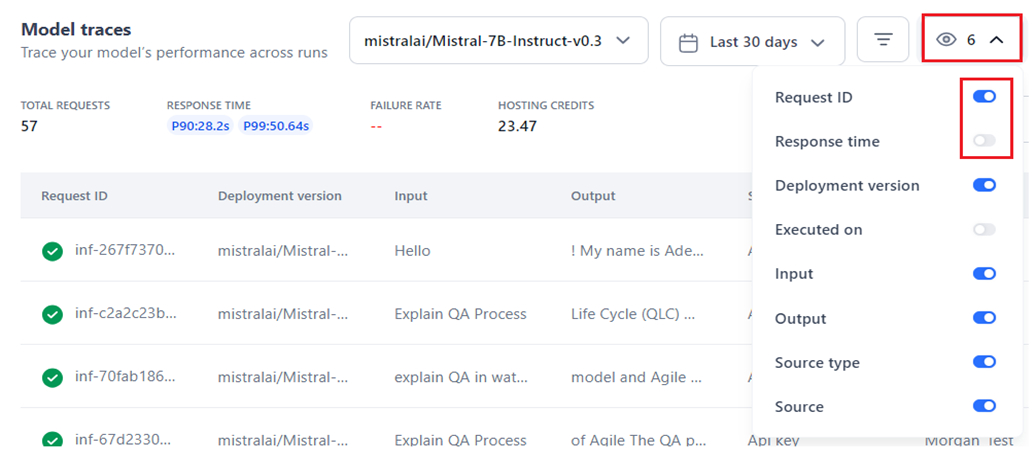
Task: Collapse the column menu using the chevron
Action: [x=996, y=40]
